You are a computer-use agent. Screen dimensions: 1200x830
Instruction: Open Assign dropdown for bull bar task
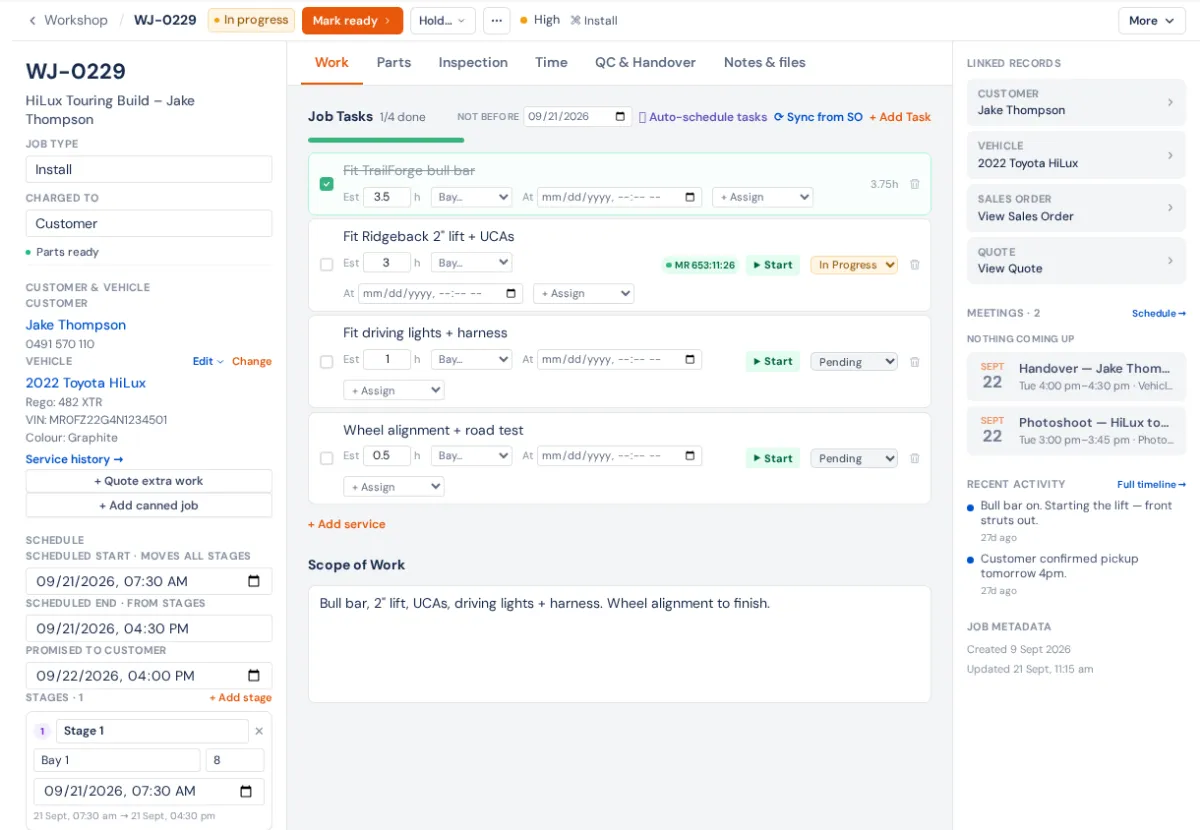[762, 197]
